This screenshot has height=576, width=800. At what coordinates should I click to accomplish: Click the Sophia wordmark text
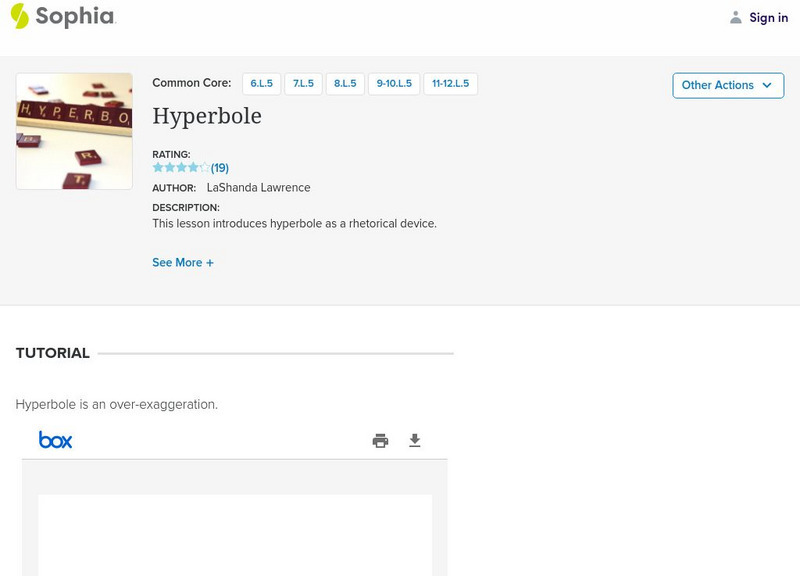75,17
